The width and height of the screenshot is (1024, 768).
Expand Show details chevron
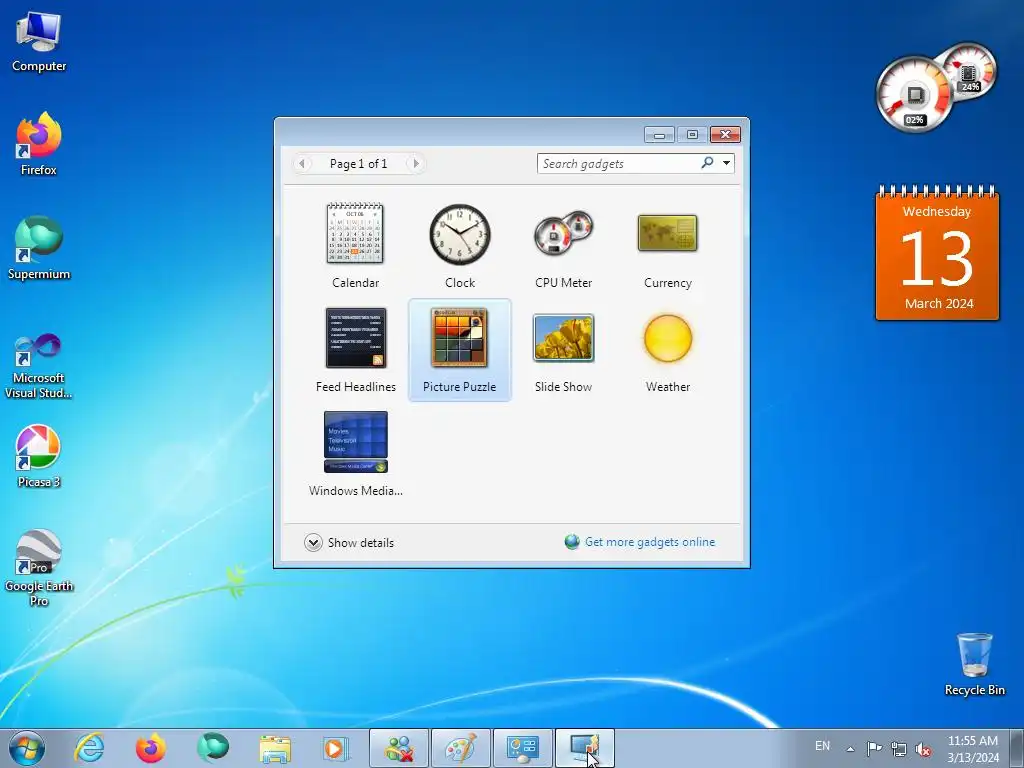coord(313,543)
